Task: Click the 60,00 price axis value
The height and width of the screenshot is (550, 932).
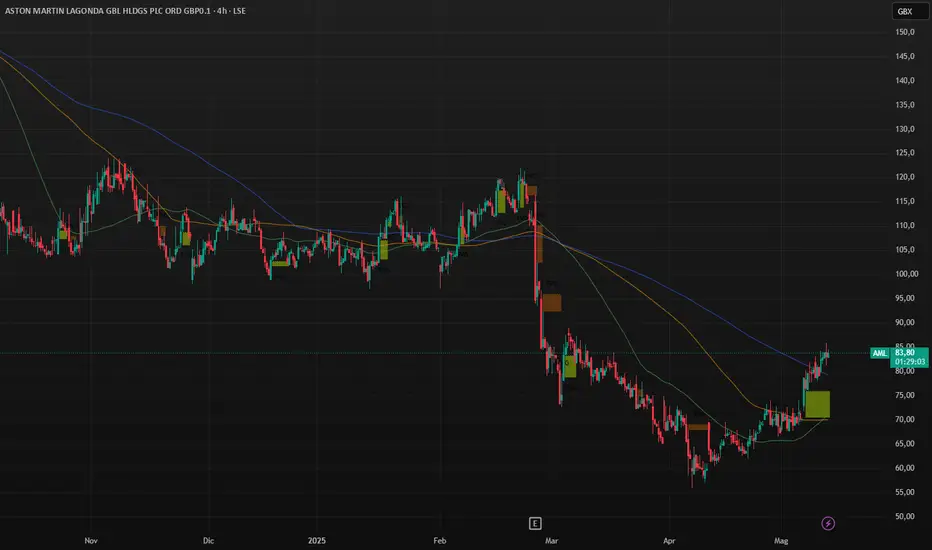Action: pyautogui.click(x=905, y=468)
